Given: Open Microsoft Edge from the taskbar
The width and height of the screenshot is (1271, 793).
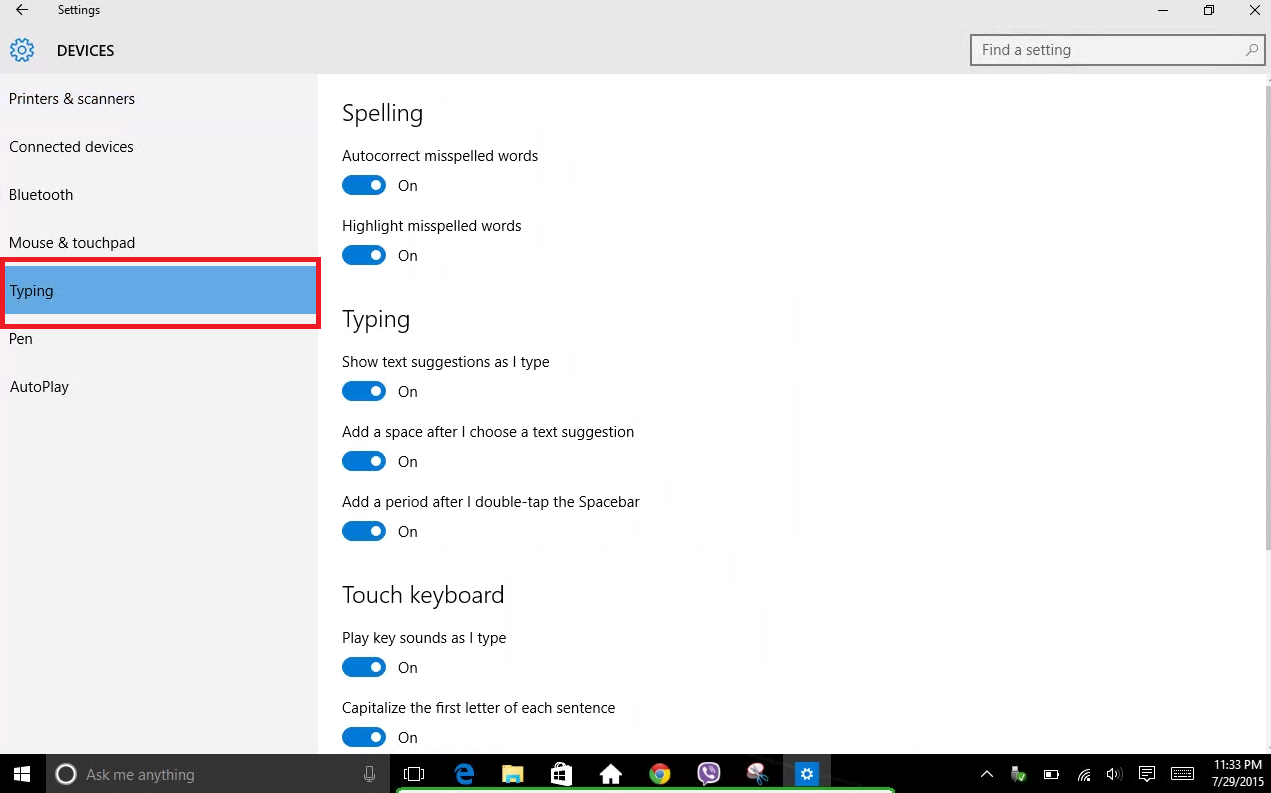Looking at the screenshot, I should (x=464, y=773).
